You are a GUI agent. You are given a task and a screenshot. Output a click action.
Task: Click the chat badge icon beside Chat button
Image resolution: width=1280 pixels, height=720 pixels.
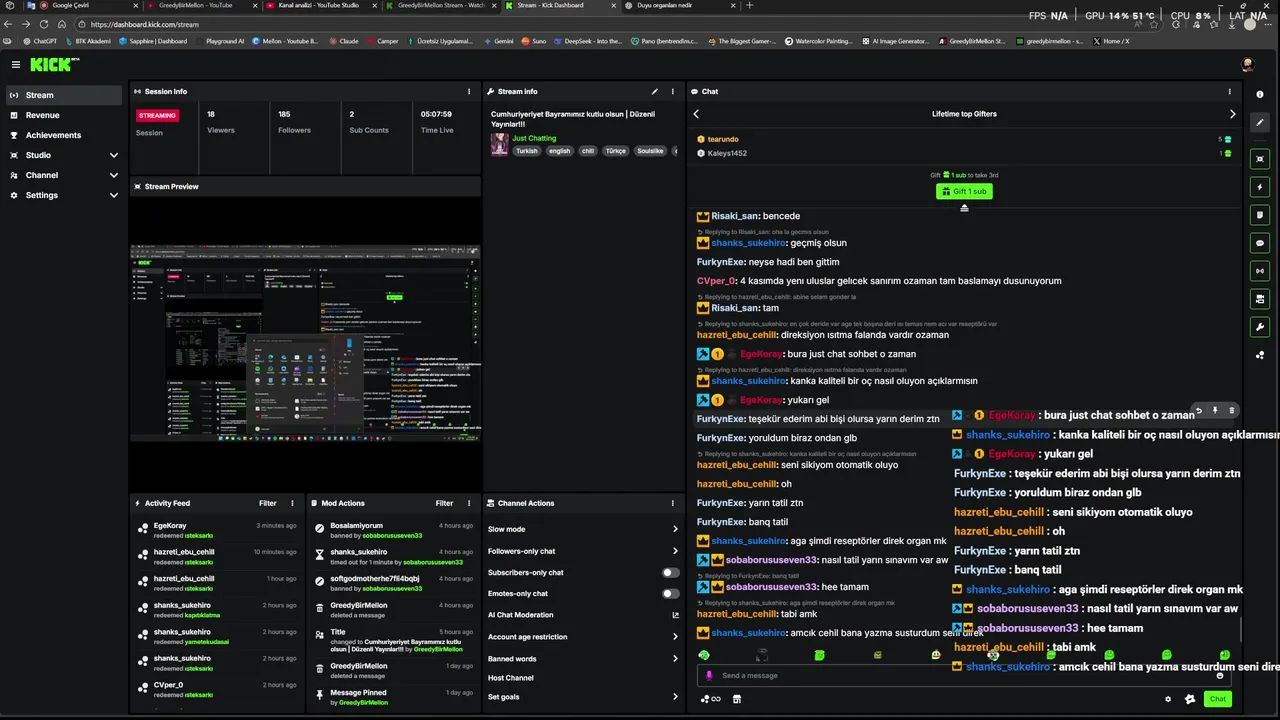[x=1190, y=699]
